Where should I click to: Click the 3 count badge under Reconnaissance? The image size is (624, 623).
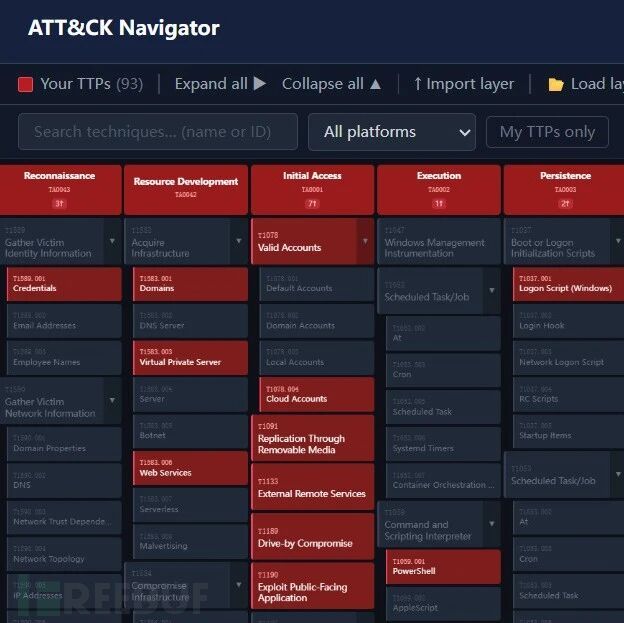tap(59, 204)
